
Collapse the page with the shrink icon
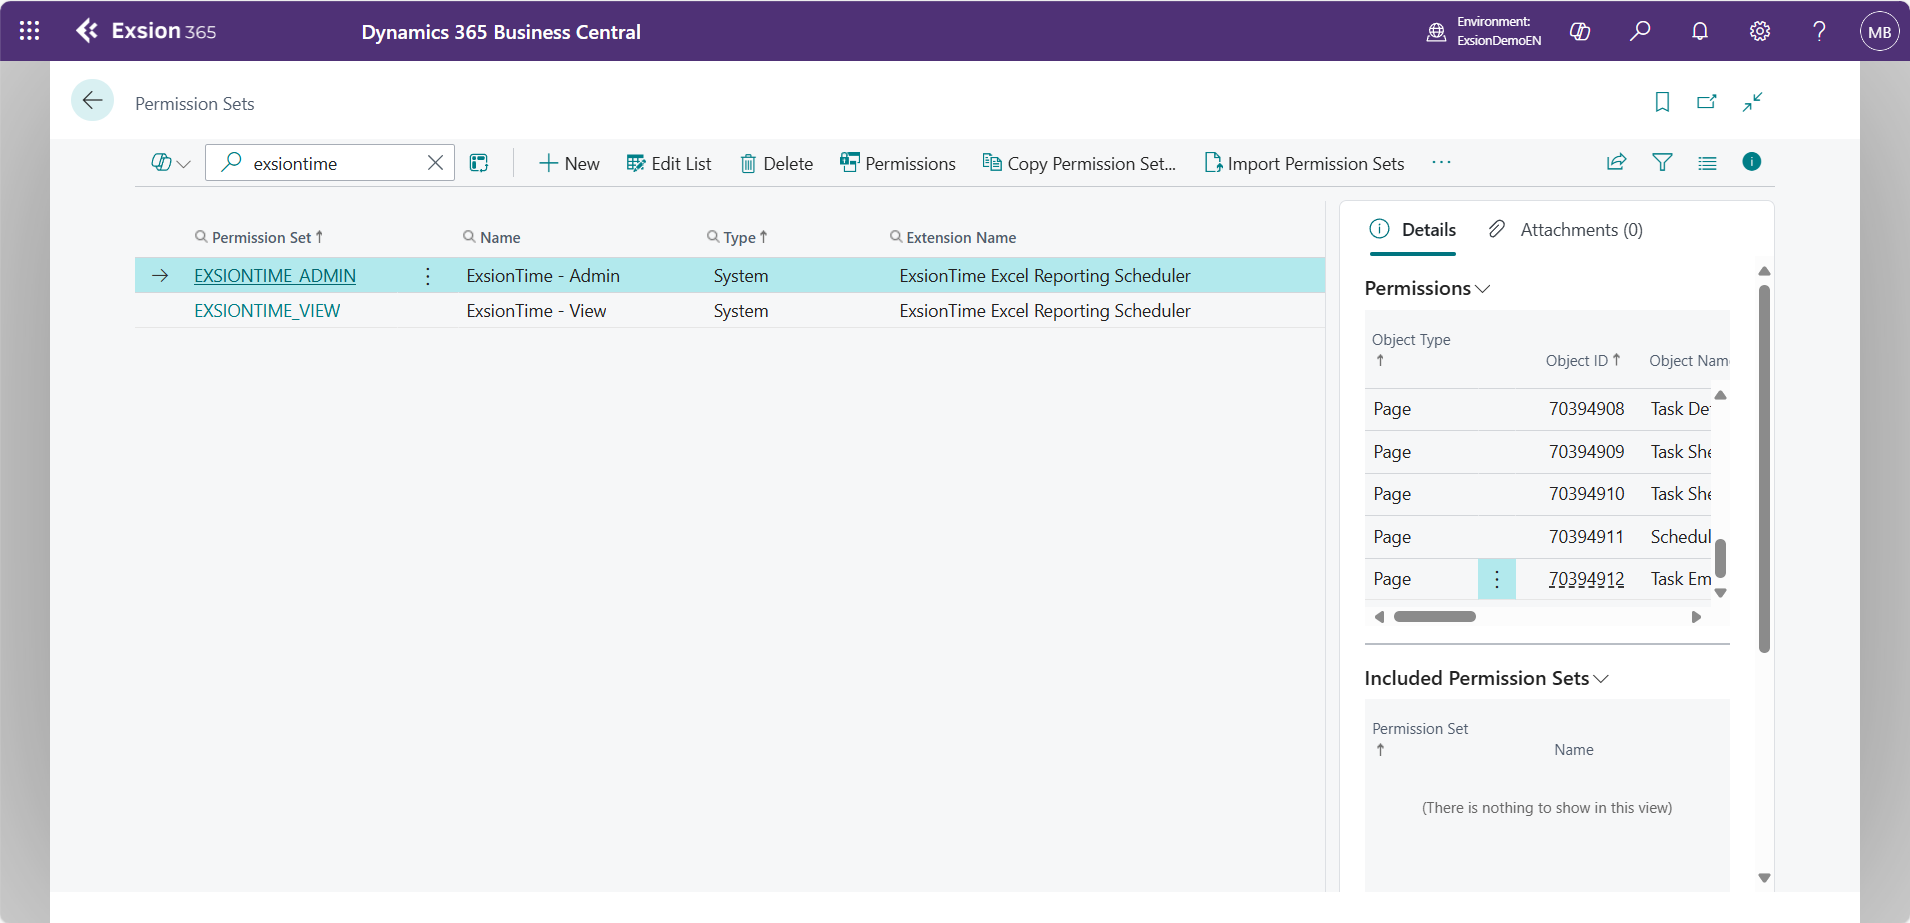[1752, 102]
